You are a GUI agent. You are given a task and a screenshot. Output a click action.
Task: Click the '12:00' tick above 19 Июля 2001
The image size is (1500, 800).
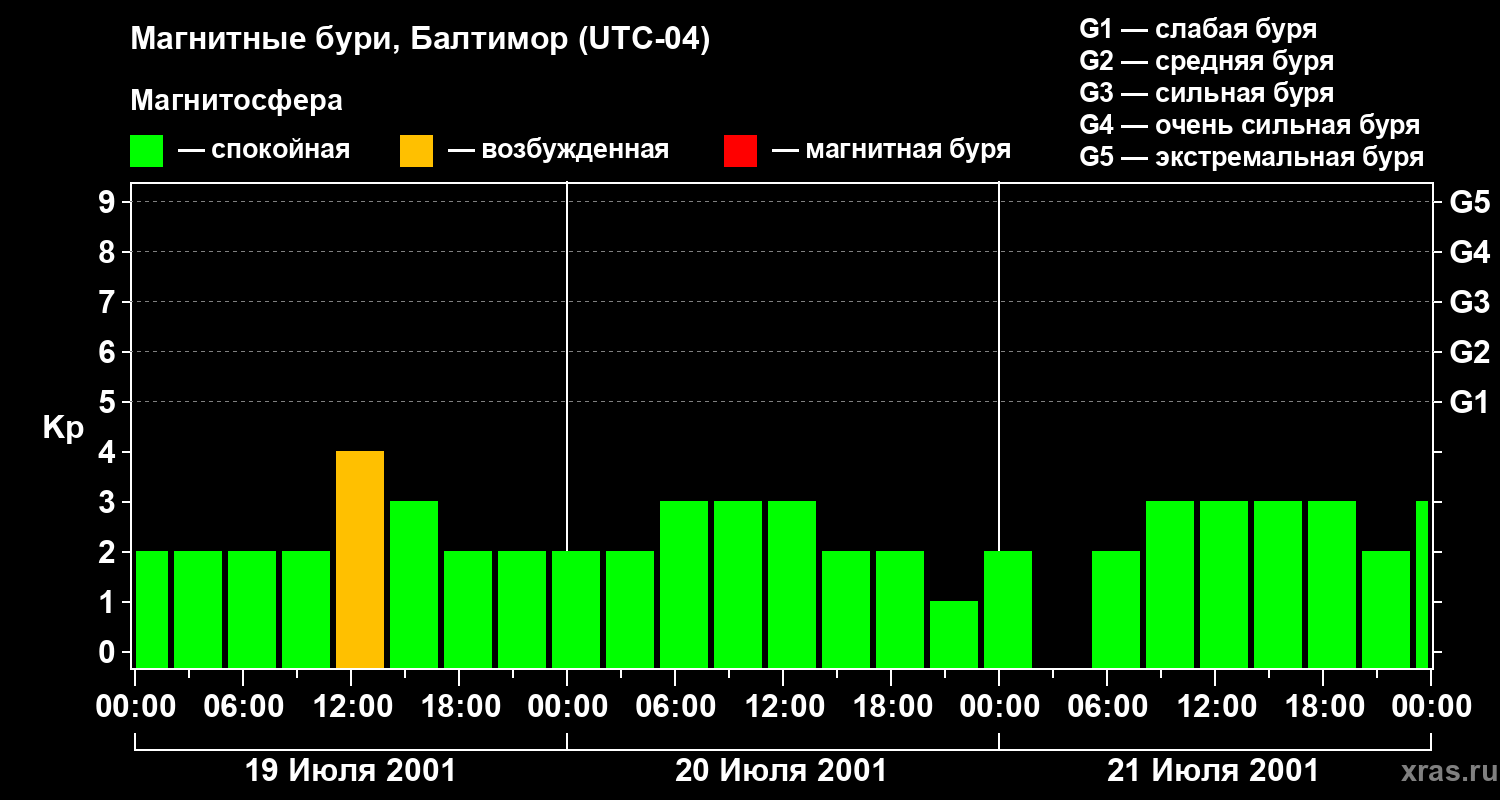351,707
